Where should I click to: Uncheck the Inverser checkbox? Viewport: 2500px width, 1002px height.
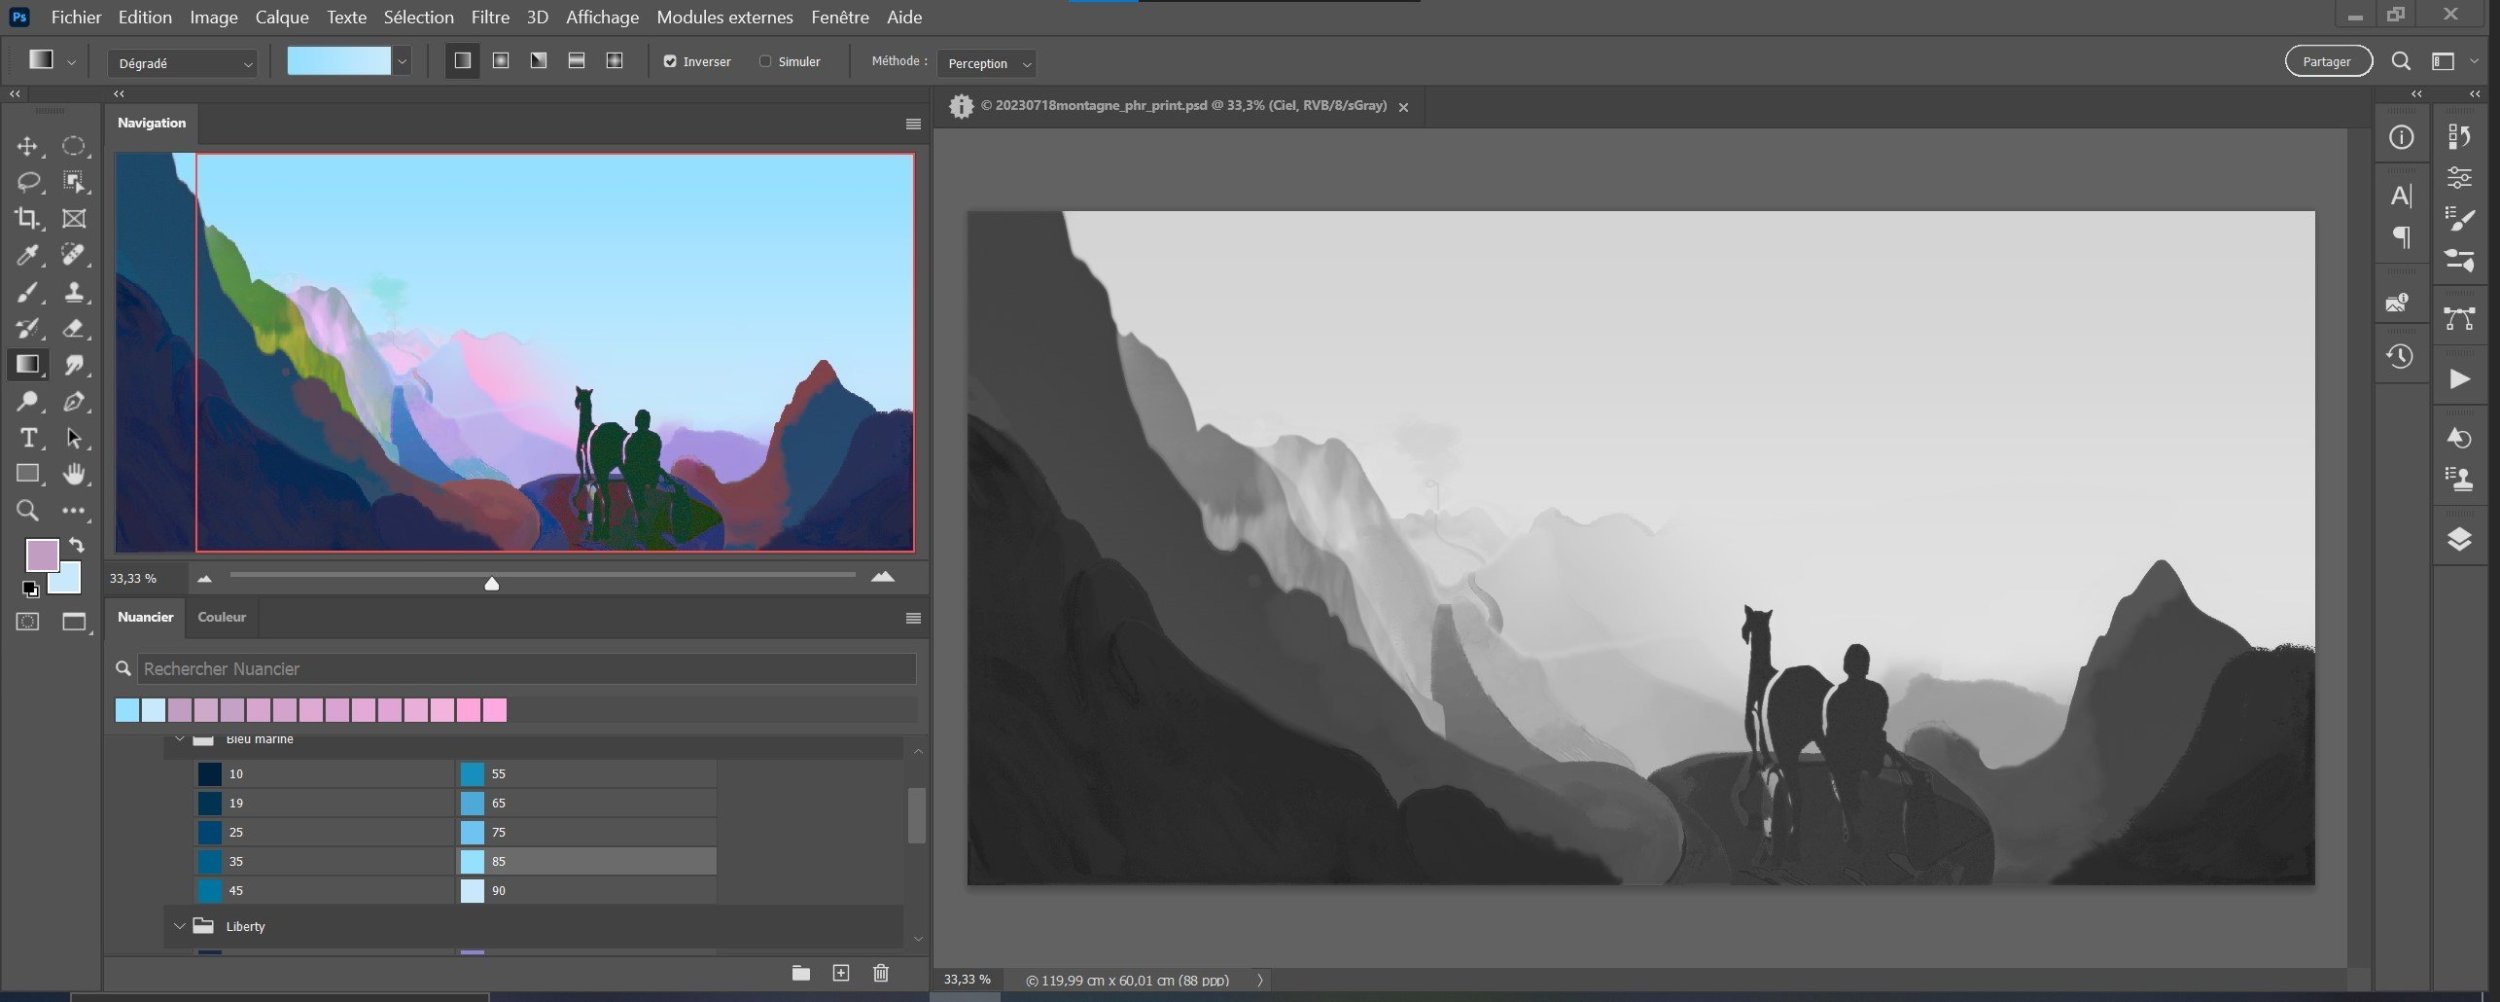click(670, 62)
